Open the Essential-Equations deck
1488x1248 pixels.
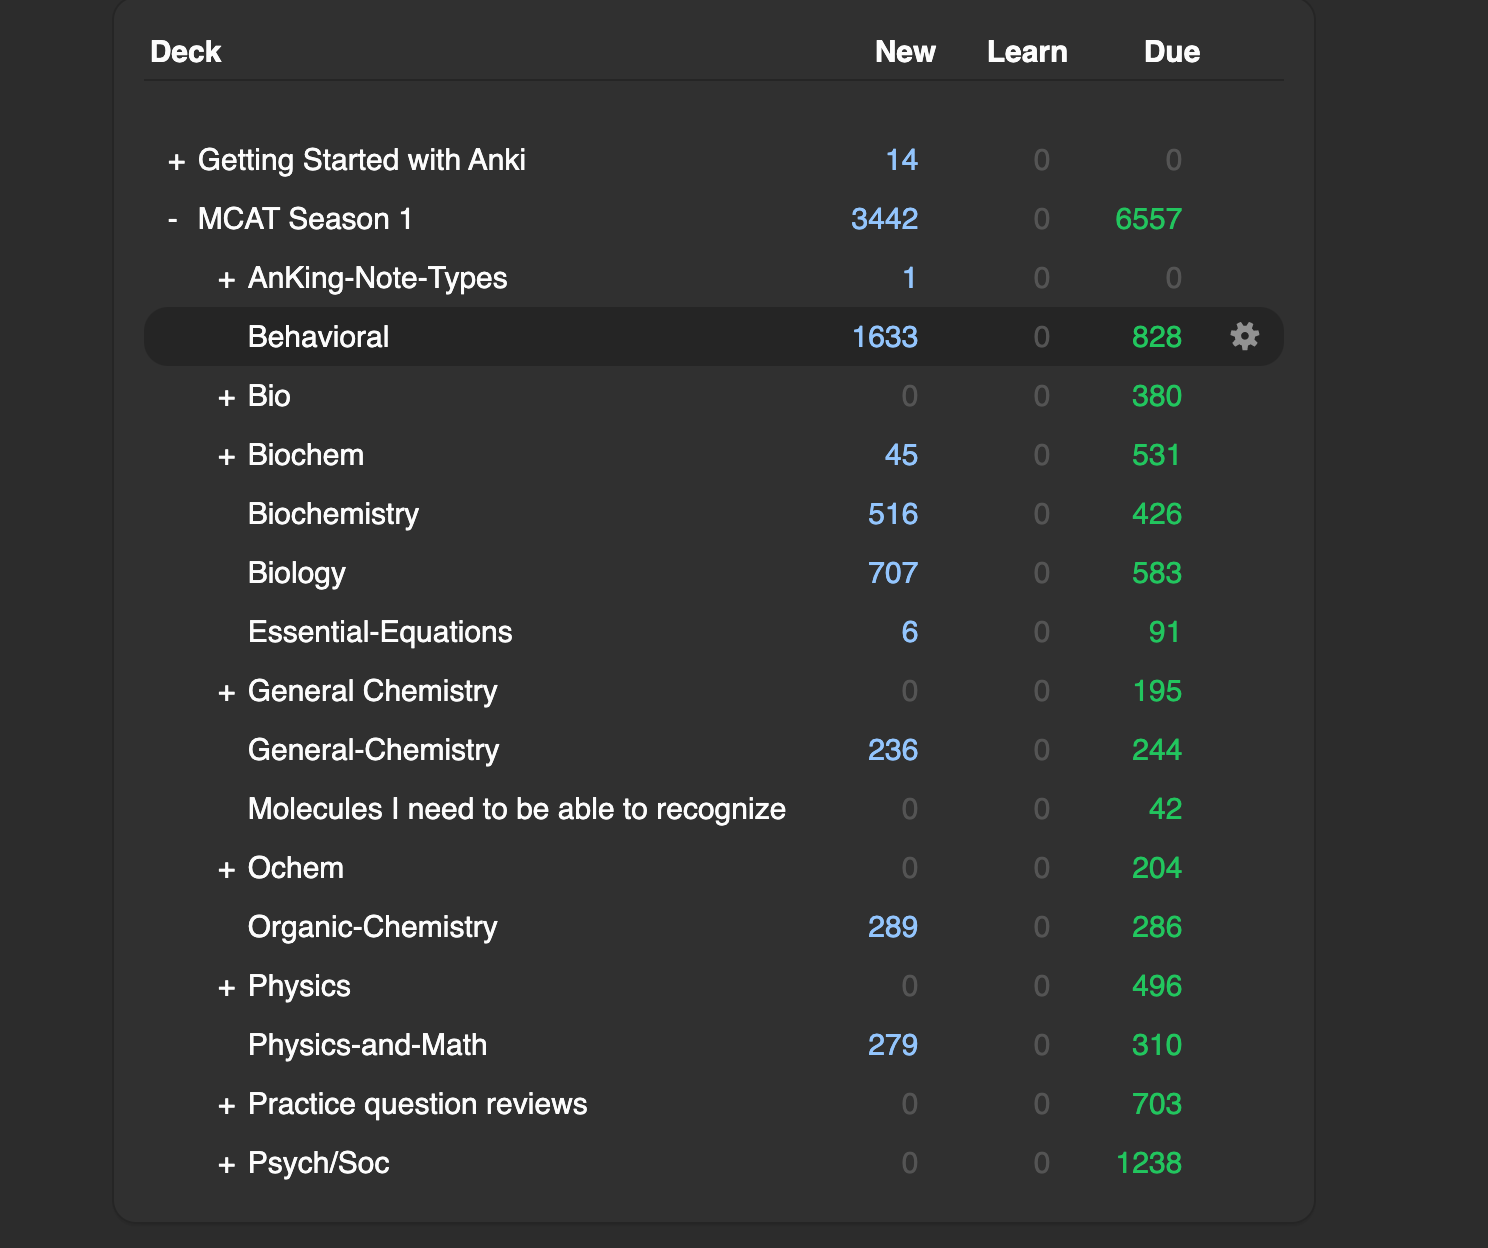coord(380,632)
